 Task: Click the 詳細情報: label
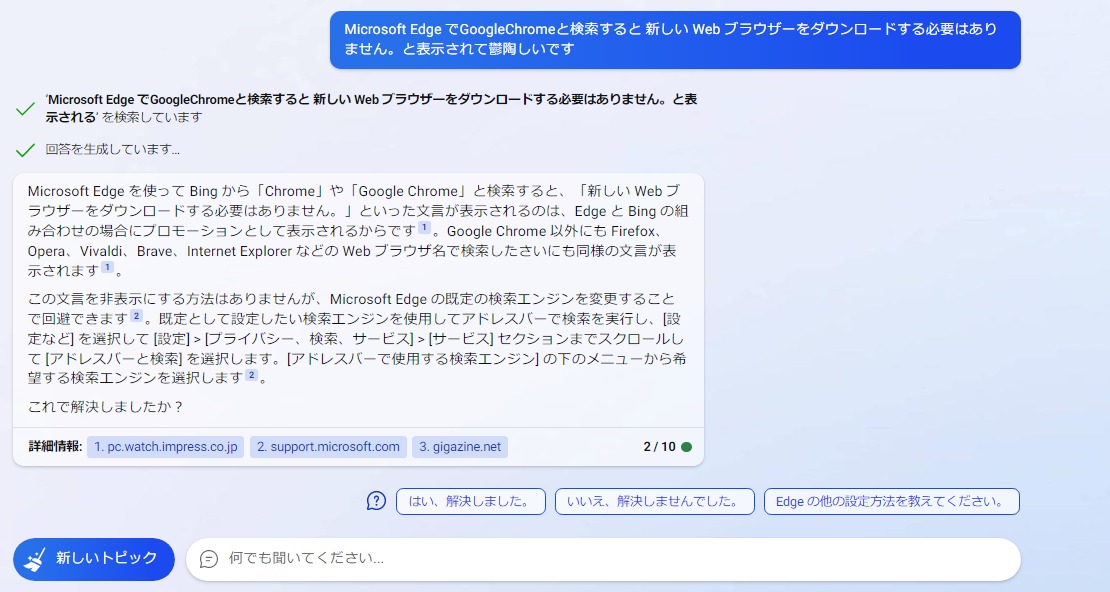55,447
